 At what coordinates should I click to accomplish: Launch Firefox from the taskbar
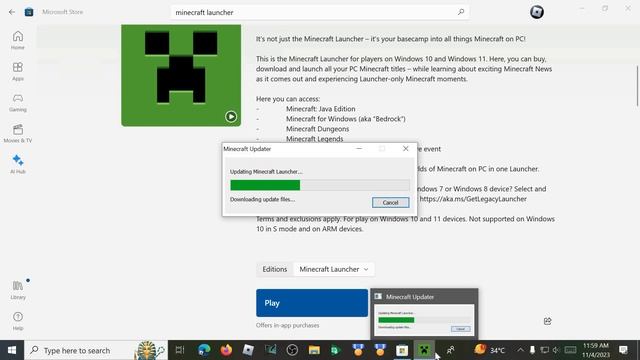click(x=226, y=350)
